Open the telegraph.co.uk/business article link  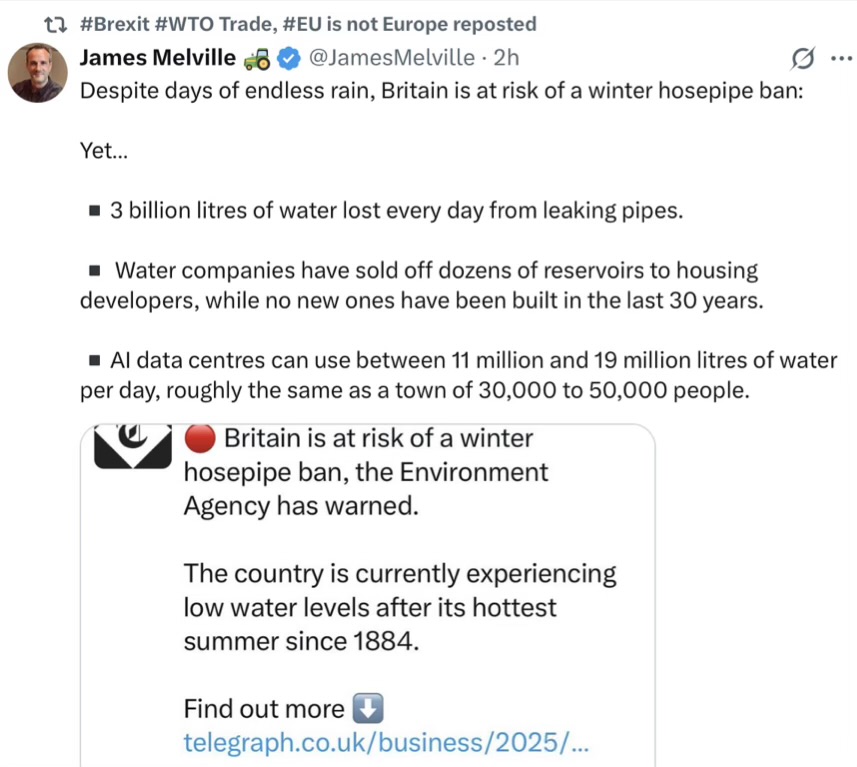pyautogui.click(x=386, y=742)
